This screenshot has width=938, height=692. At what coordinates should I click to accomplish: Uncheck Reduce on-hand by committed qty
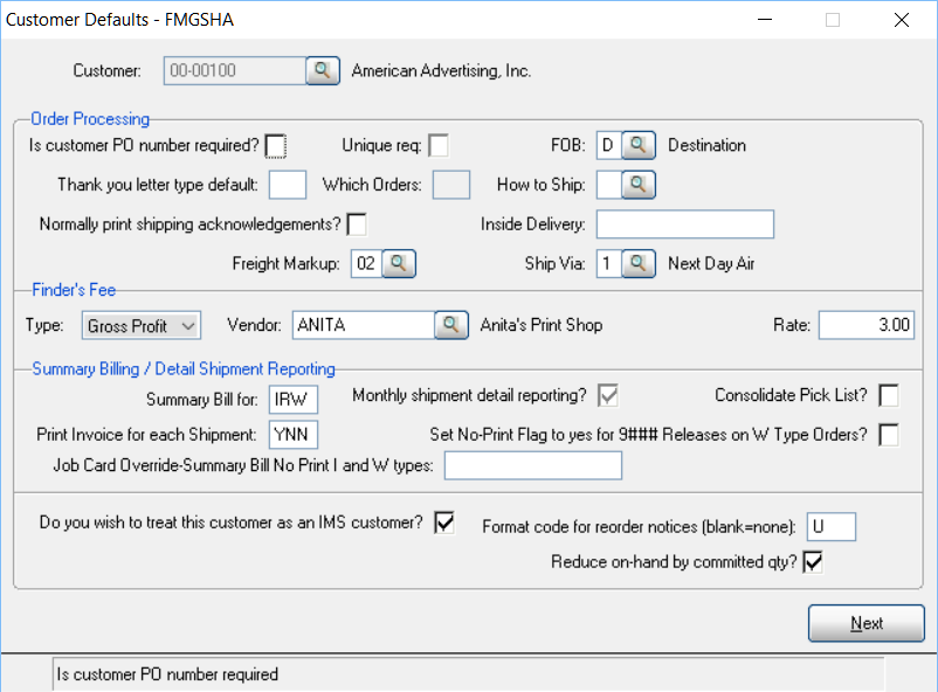coord(813,562)
